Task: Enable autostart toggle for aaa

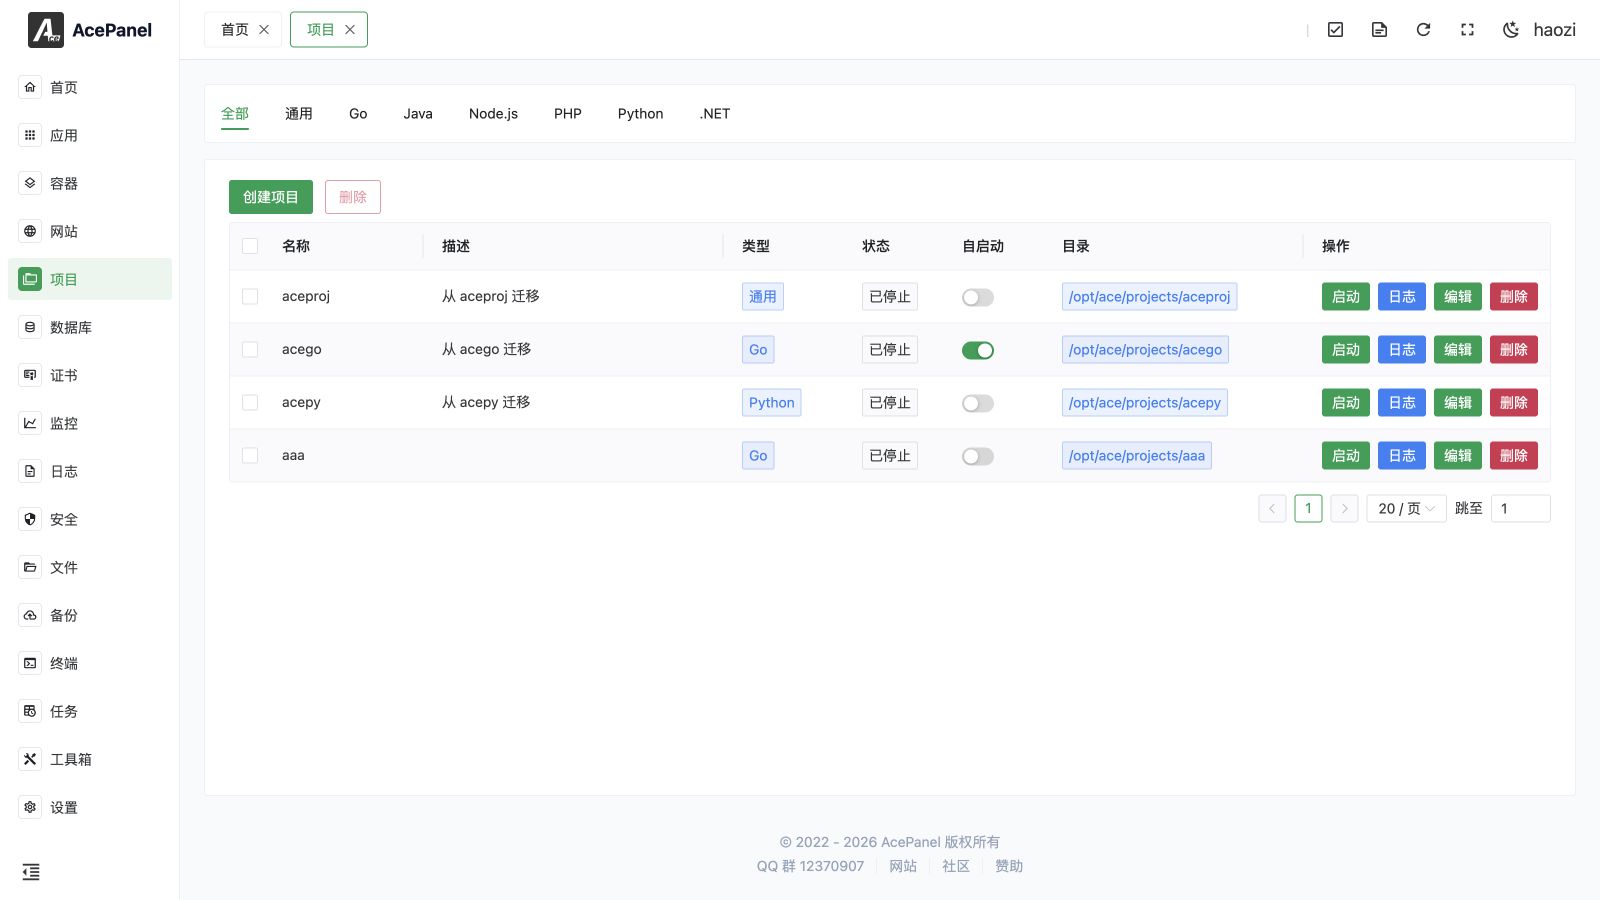Action: (x=978, y=456)
